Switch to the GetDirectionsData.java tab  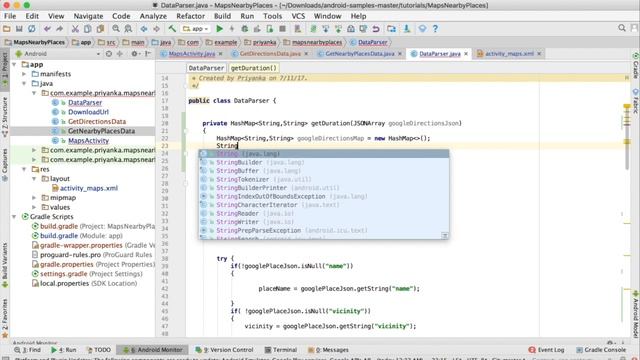[270, 53]
